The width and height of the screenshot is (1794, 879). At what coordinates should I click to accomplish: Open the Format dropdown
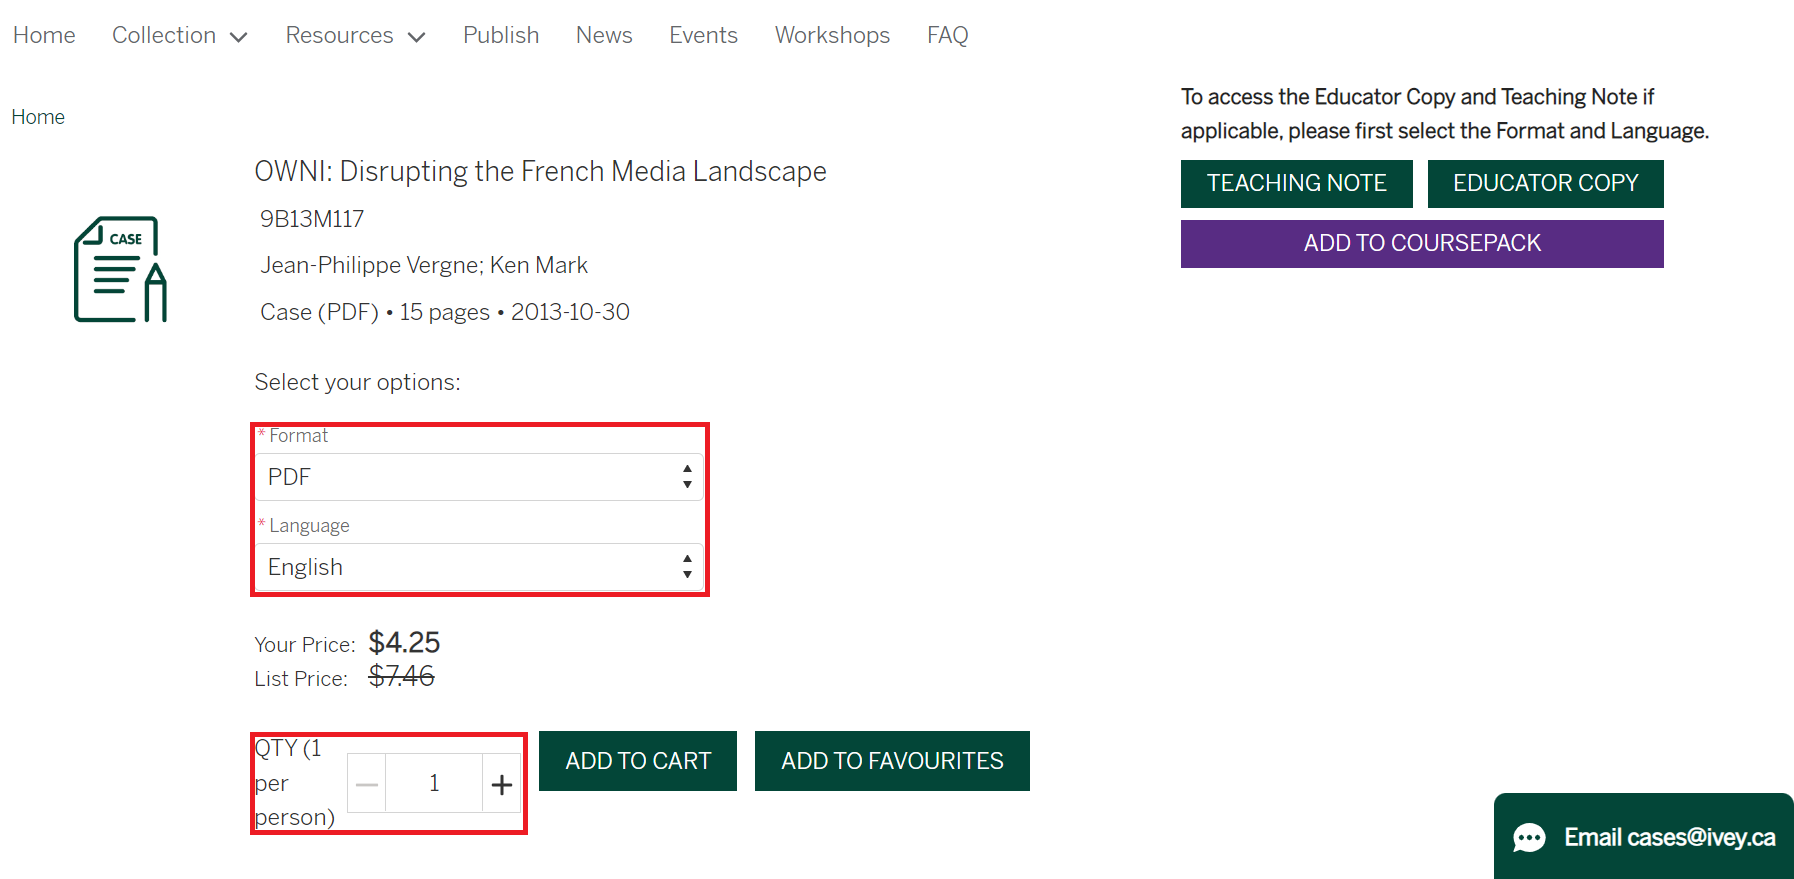pos(479,477)
